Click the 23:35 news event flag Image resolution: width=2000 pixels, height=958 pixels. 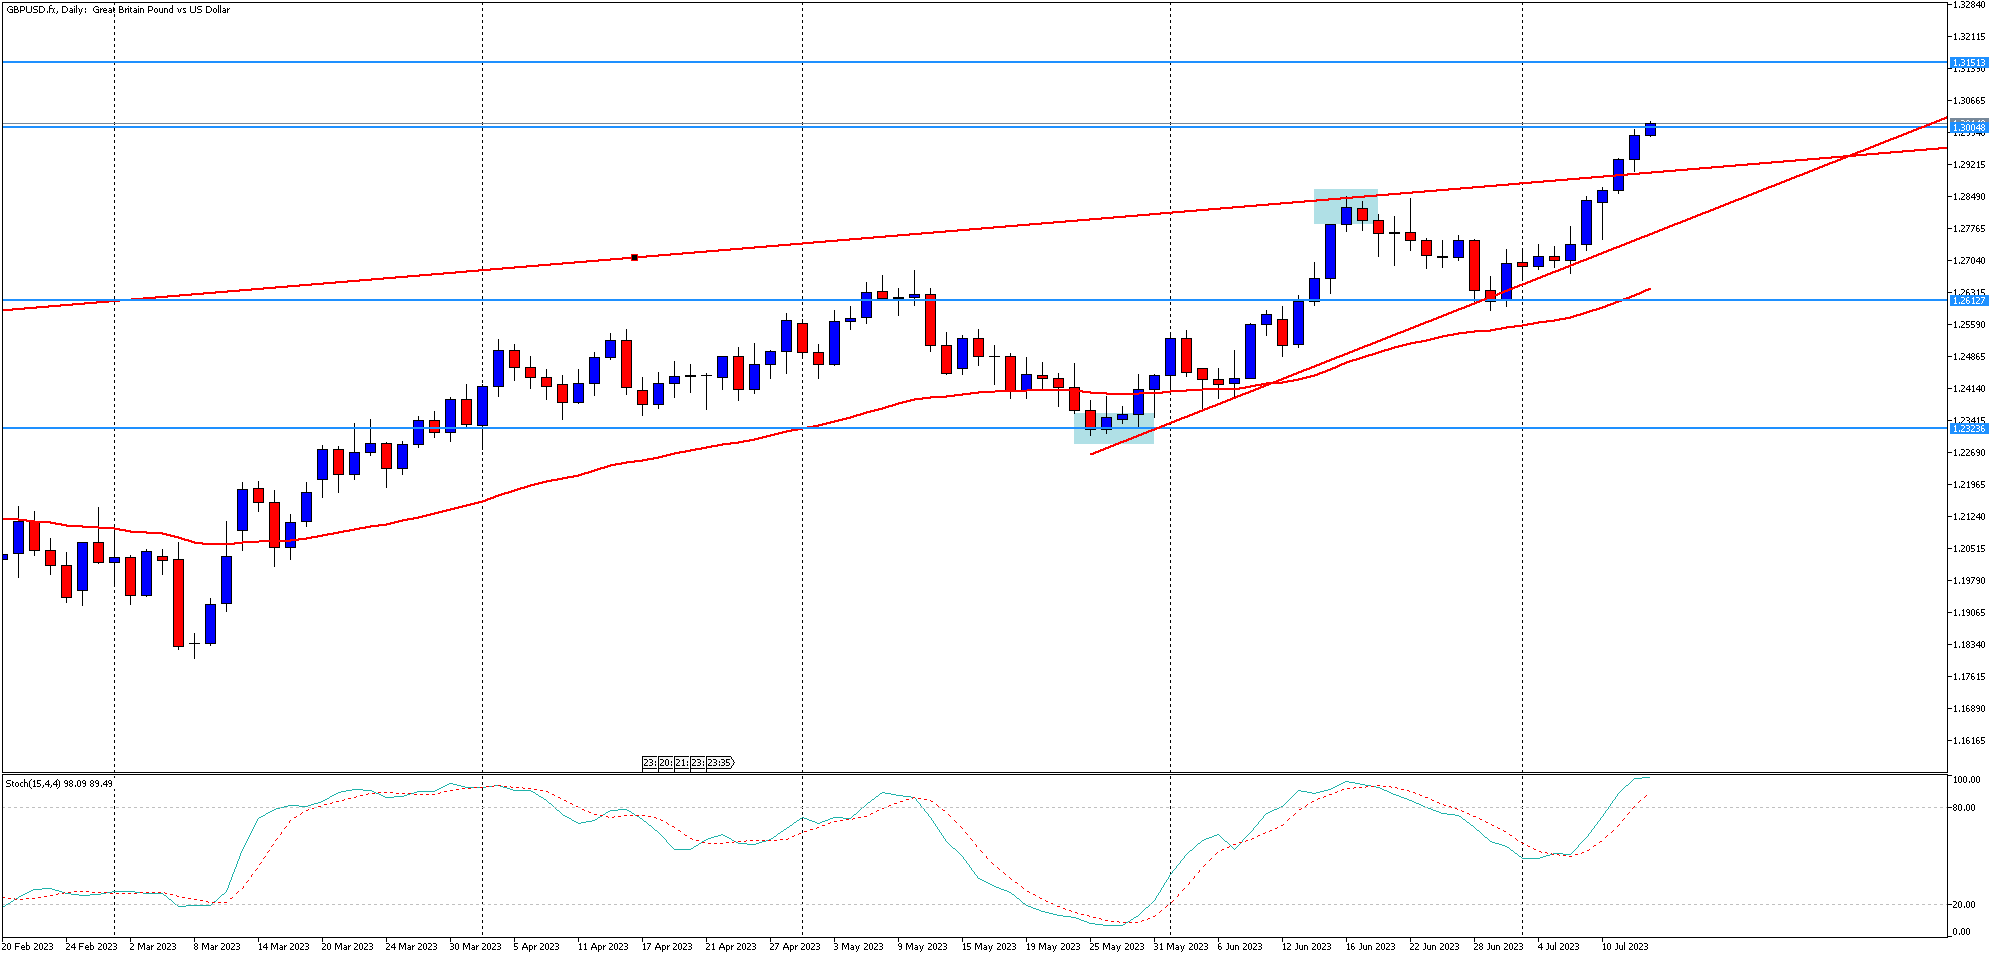(x=720, y=763)
